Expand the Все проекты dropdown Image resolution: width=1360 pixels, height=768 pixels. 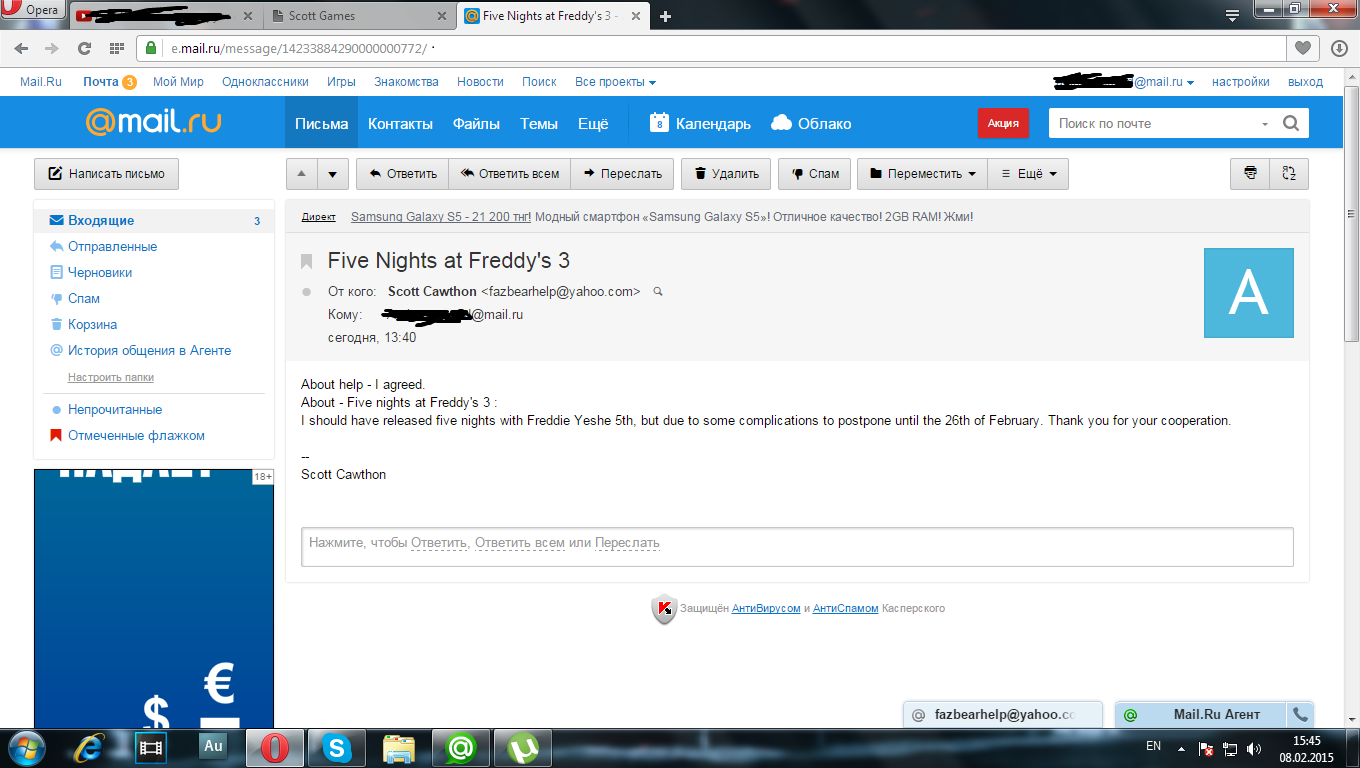(615, 82)
